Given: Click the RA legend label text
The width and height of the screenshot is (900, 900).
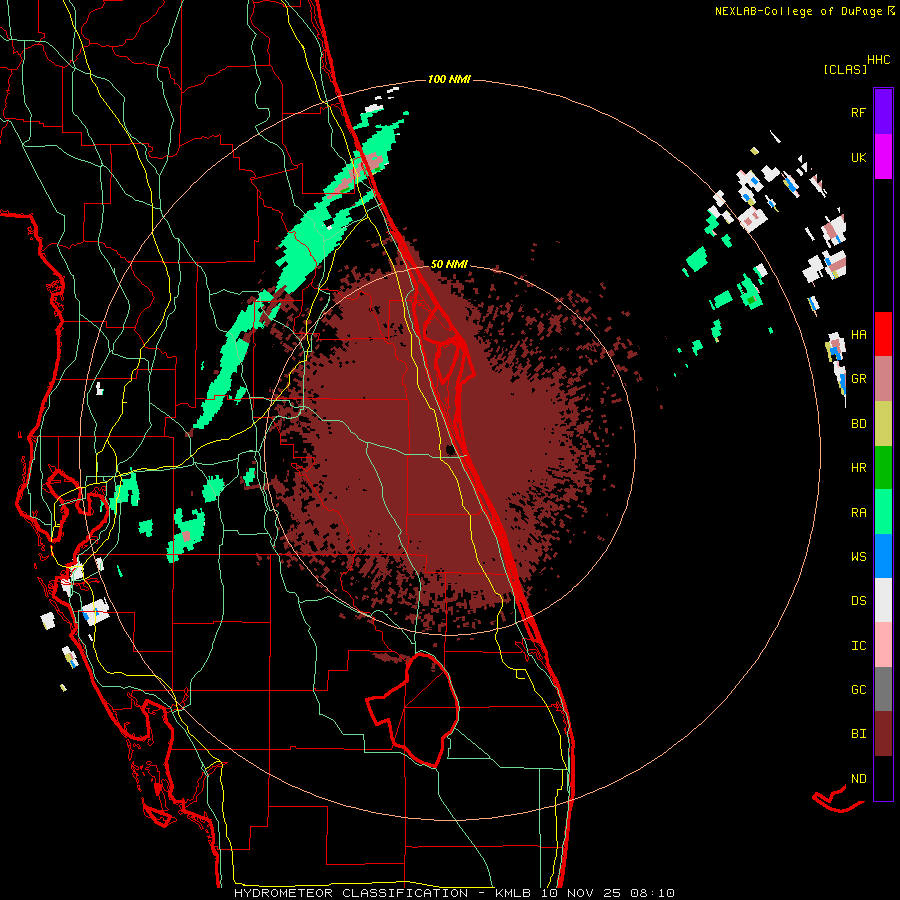Looking at the screenshot, I should [x=858, y=513].
